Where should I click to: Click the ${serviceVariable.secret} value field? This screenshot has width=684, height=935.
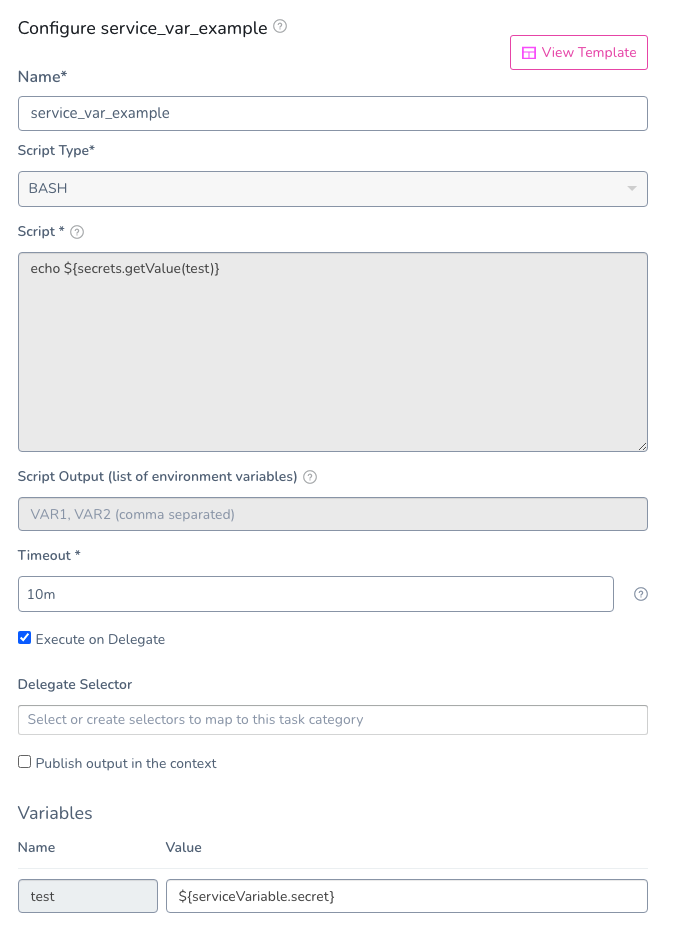(407, 896)
